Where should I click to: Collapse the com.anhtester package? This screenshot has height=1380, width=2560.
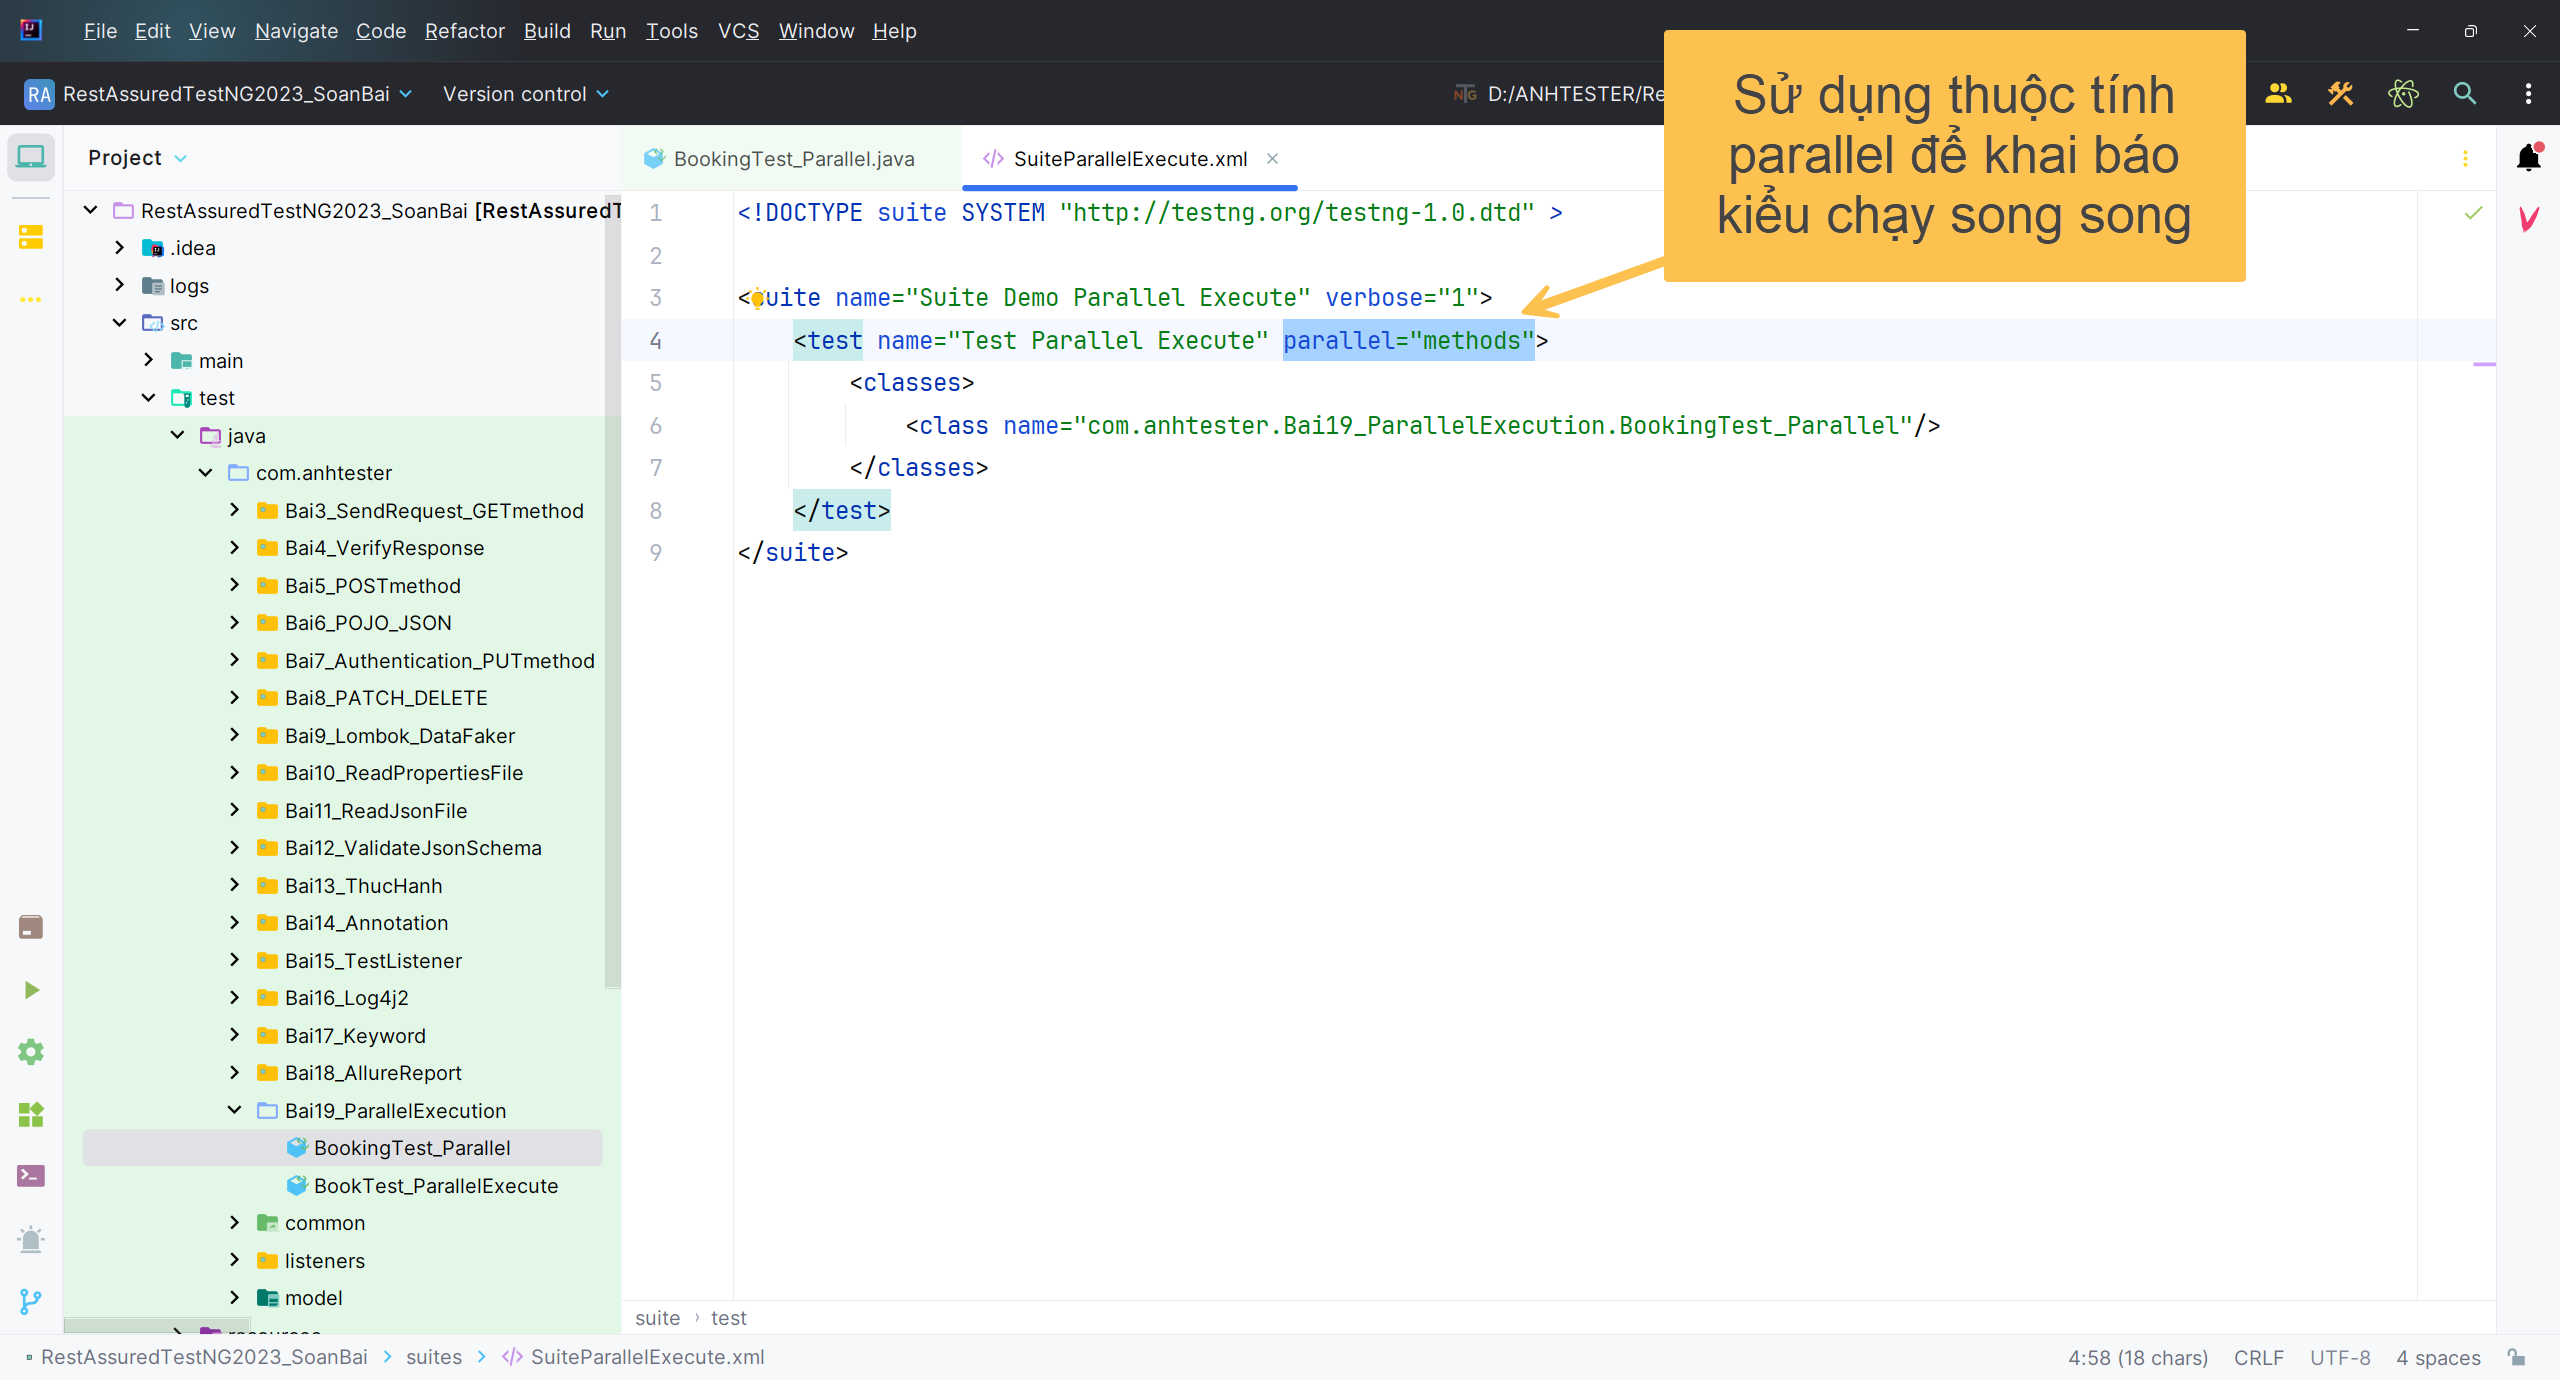(205, 473)
